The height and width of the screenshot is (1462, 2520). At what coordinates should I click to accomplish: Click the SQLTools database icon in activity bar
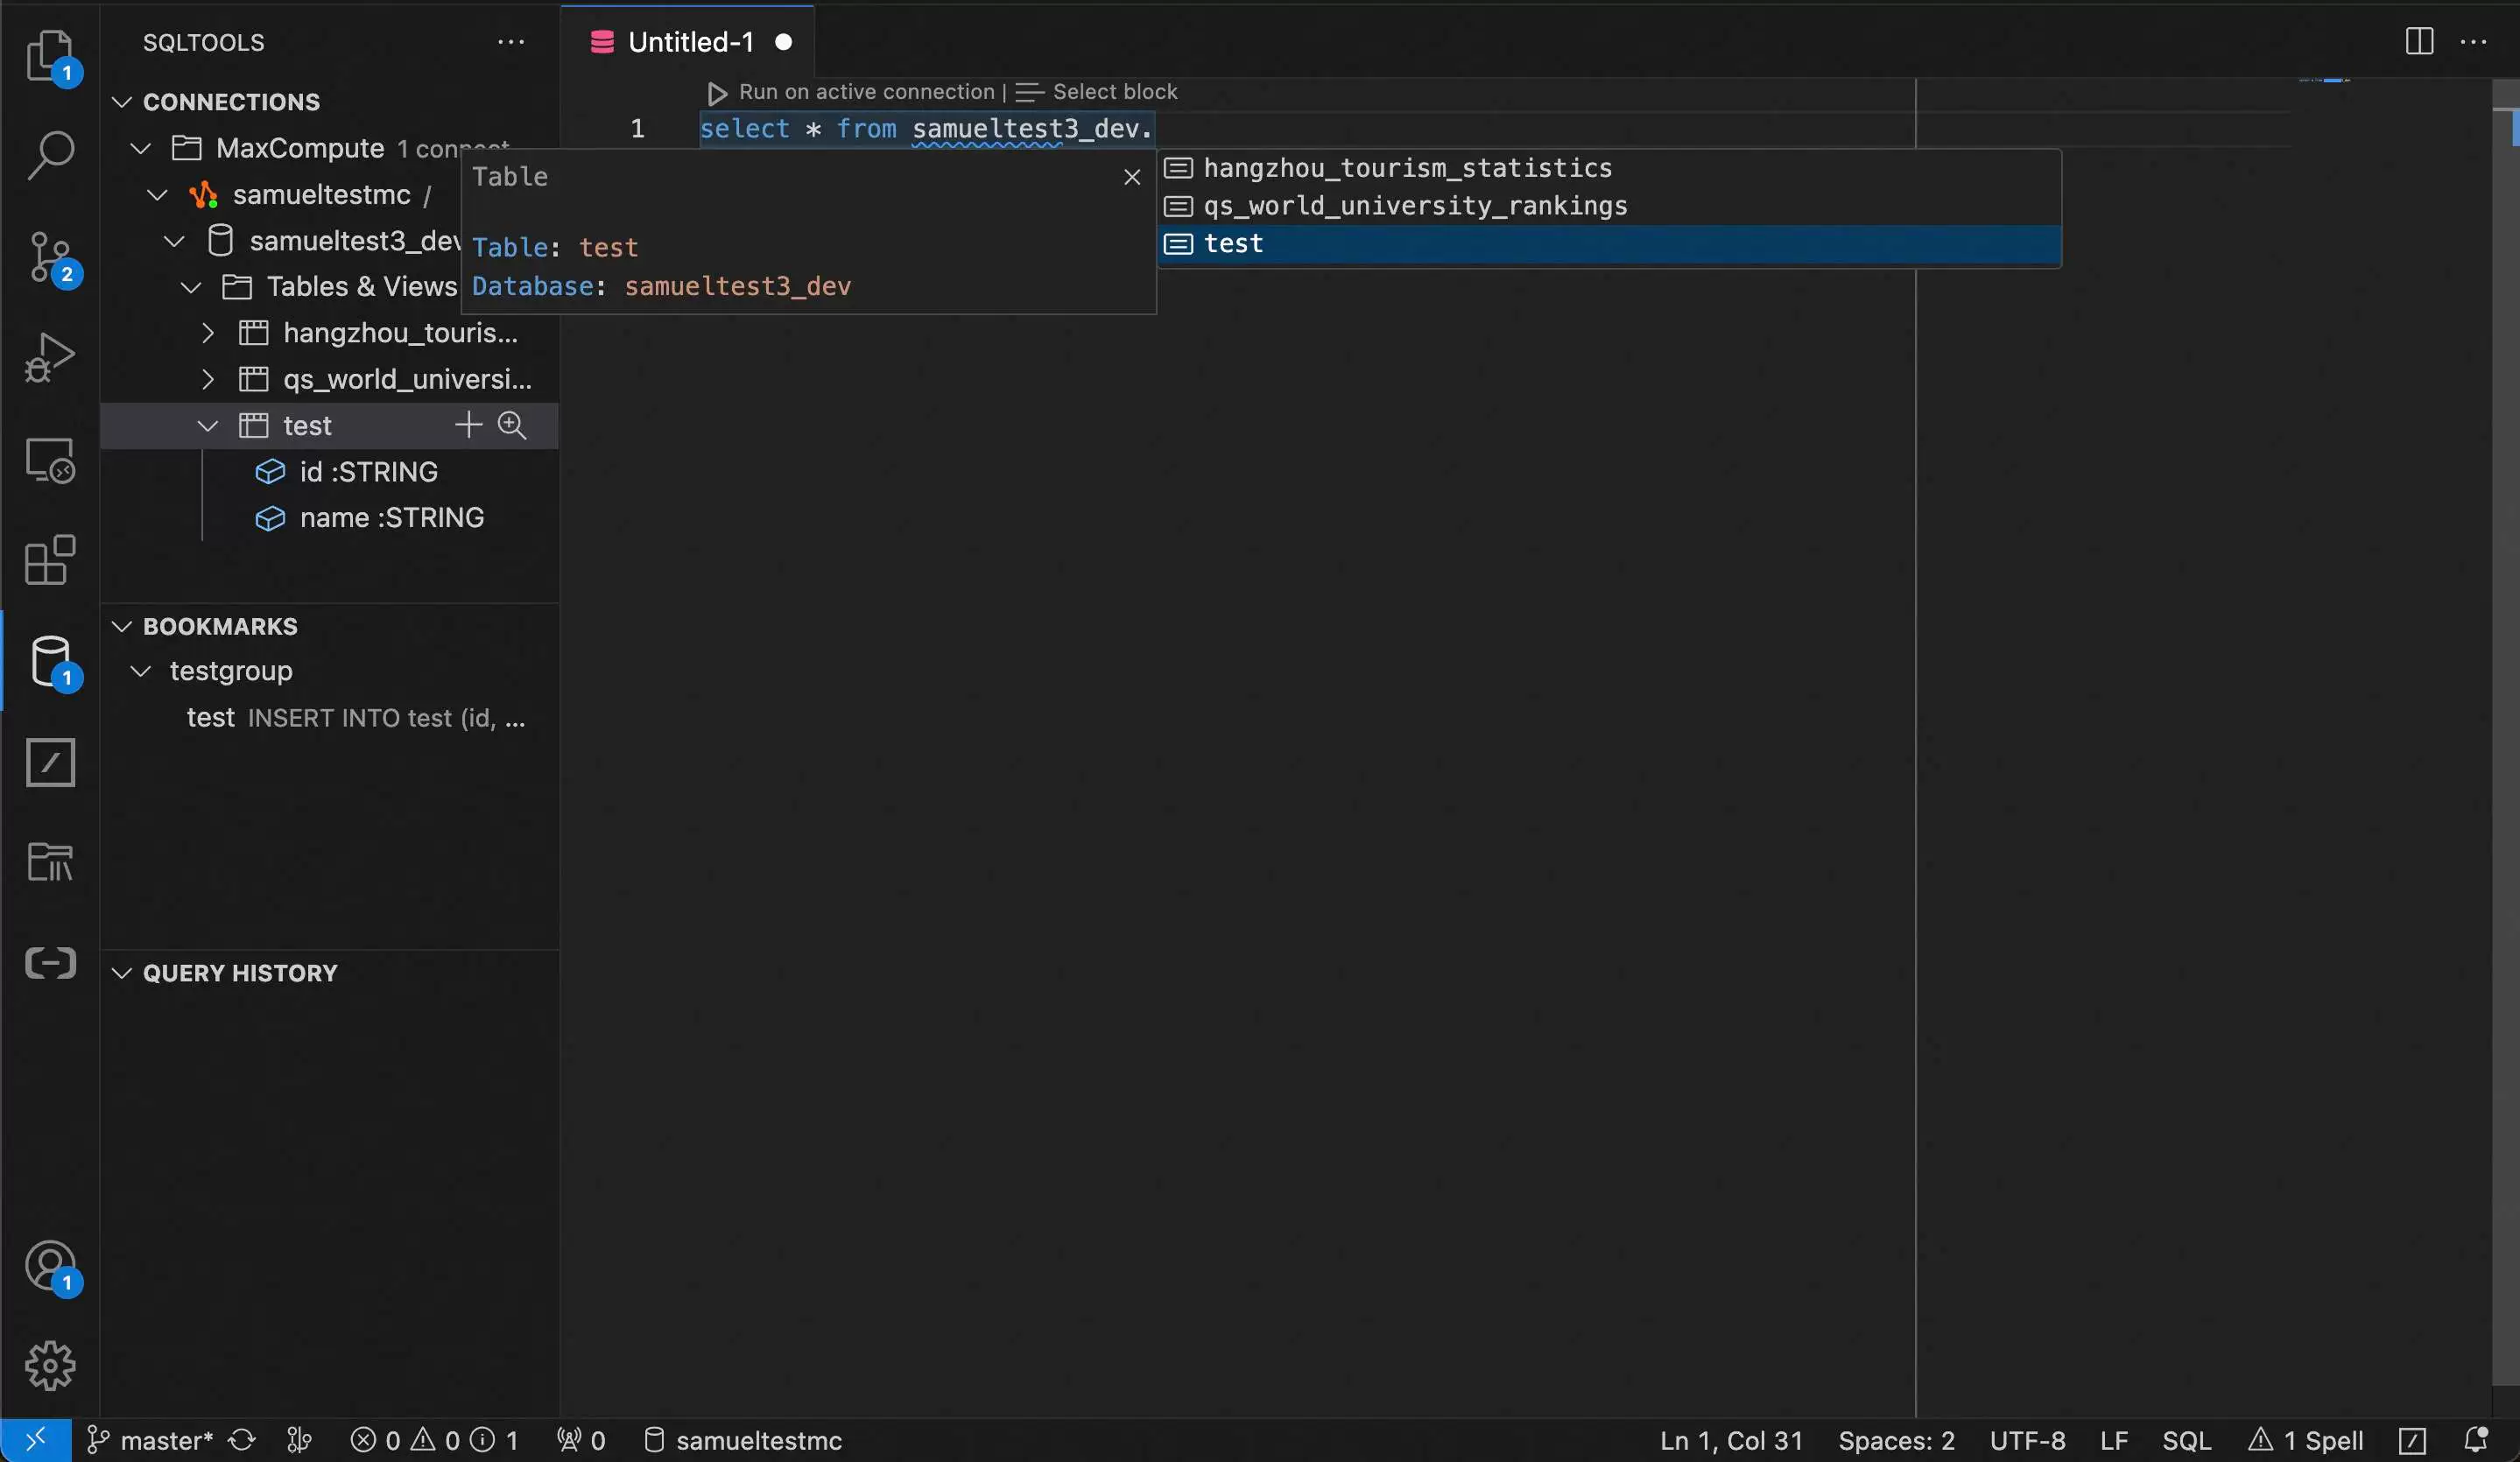pyautogui.click(x=49, y=661)
